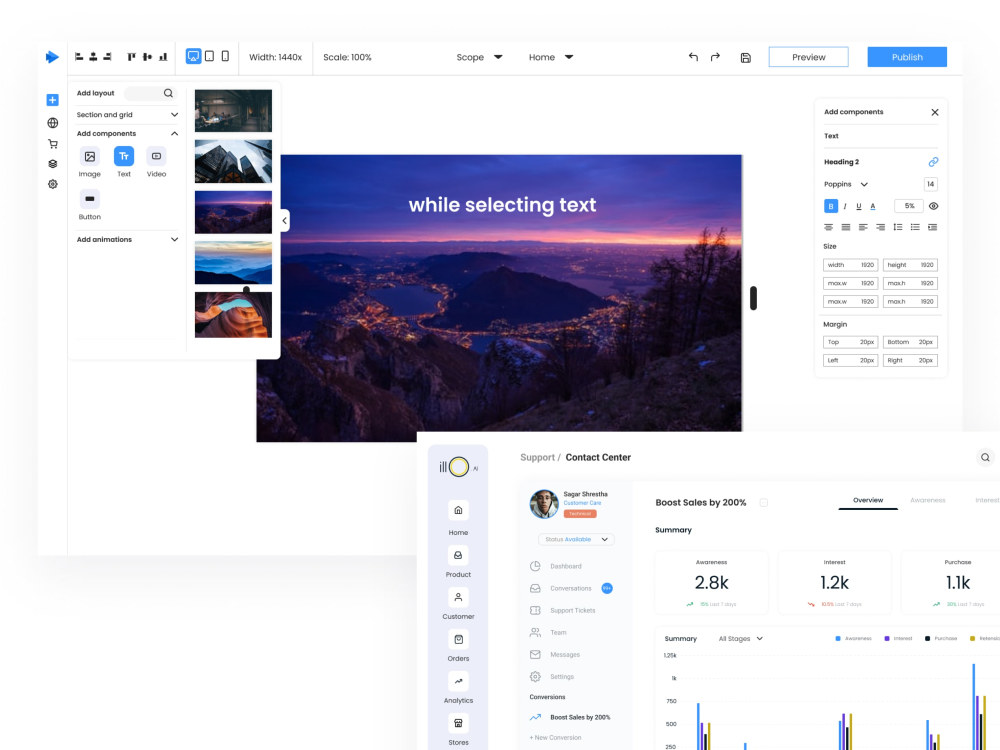1000x750 pixels.
Task: Toggle italic formatting in text panel
Action: coord(845,206)
